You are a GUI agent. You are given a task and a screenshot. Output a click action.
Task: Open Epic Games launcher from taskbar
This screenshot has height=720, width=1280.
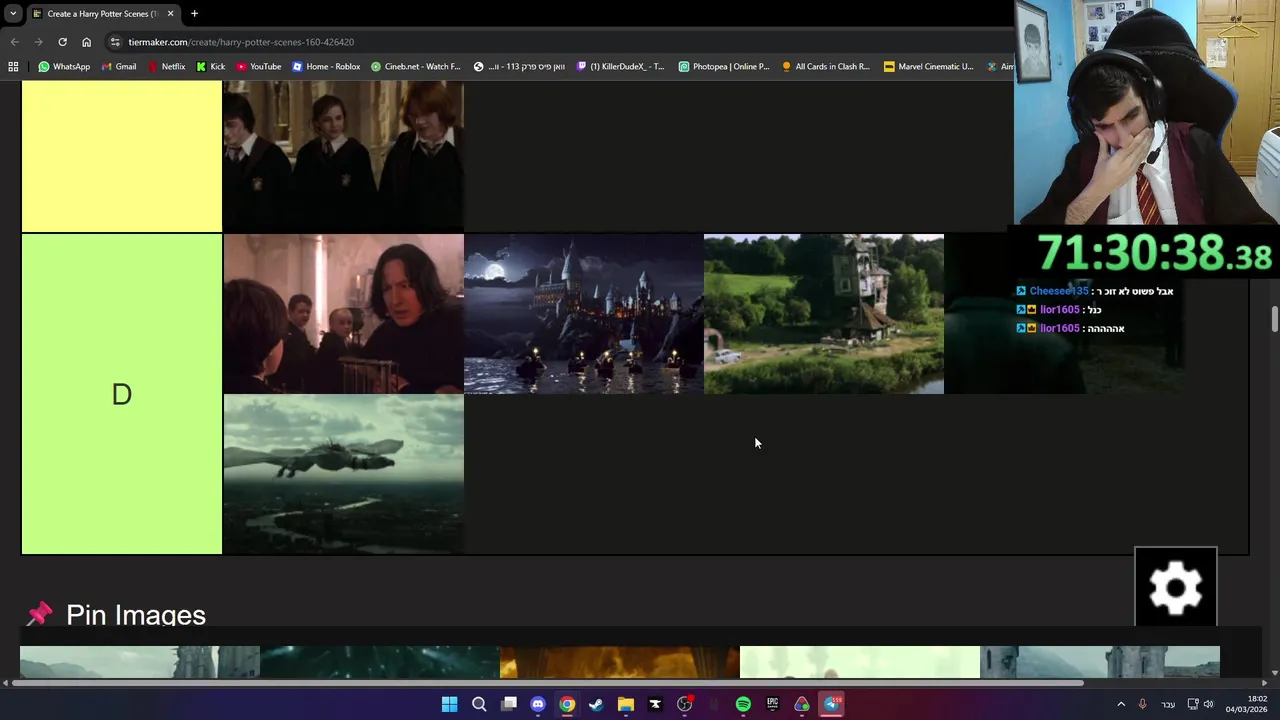click(772, 704)
